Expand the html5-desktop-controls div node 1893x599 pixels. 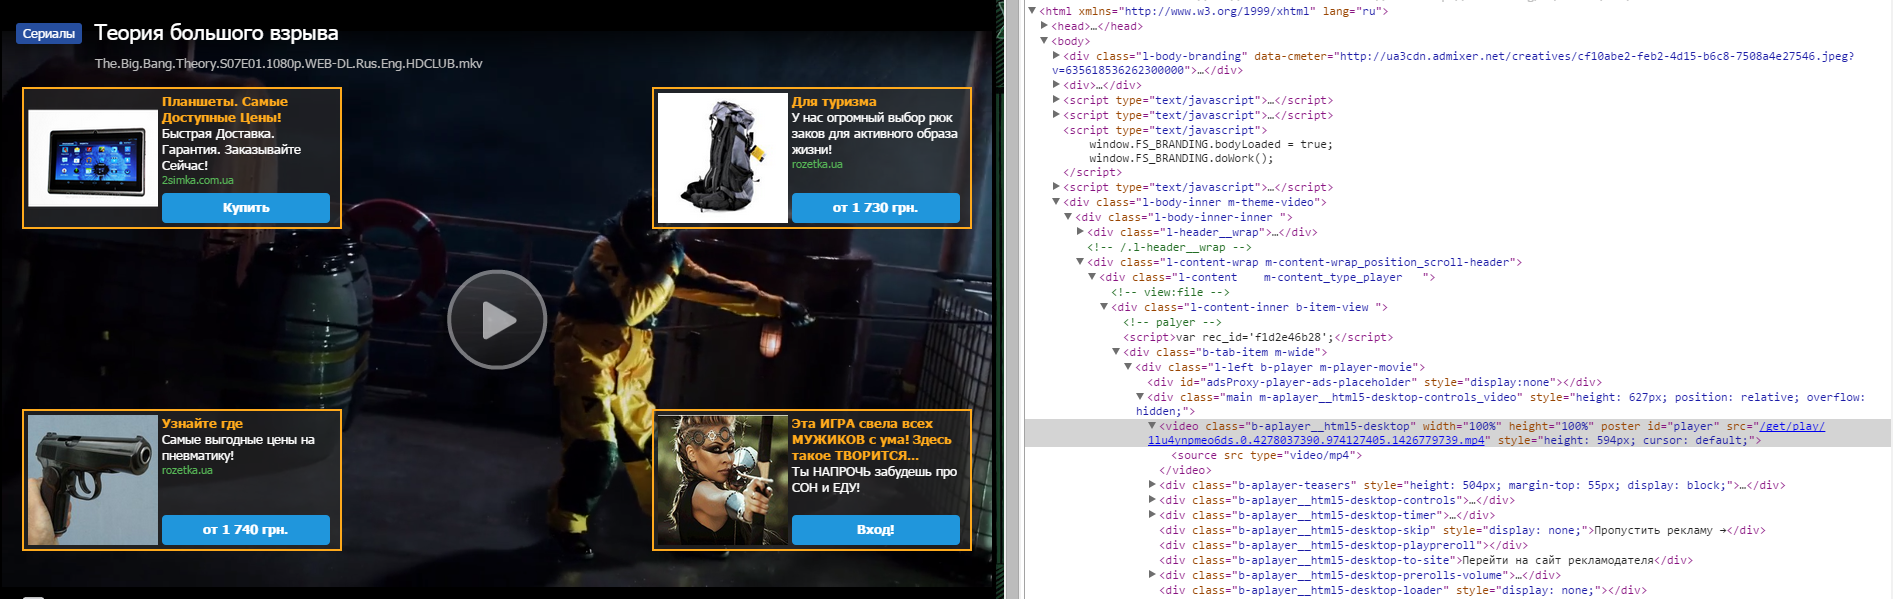1153,500
